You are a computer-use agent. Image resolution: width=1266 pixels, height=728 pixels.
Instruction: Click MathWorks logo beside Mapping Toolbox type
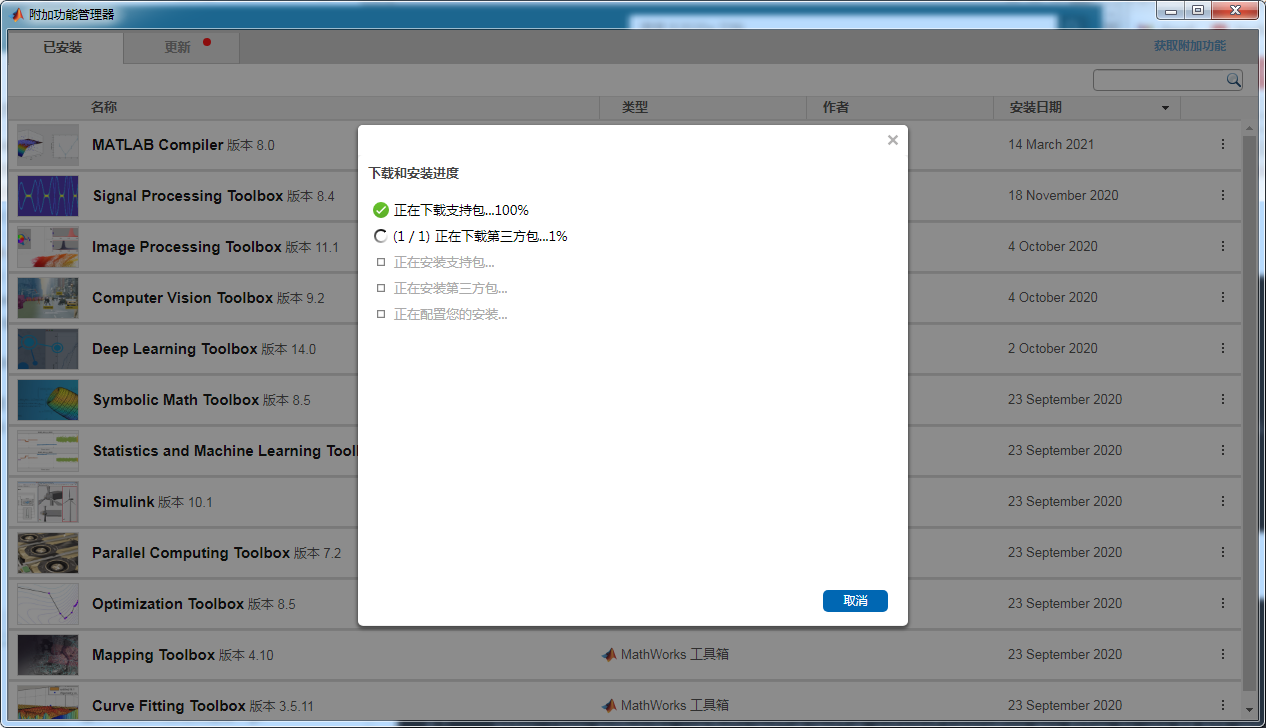click(x=609, y=654)
